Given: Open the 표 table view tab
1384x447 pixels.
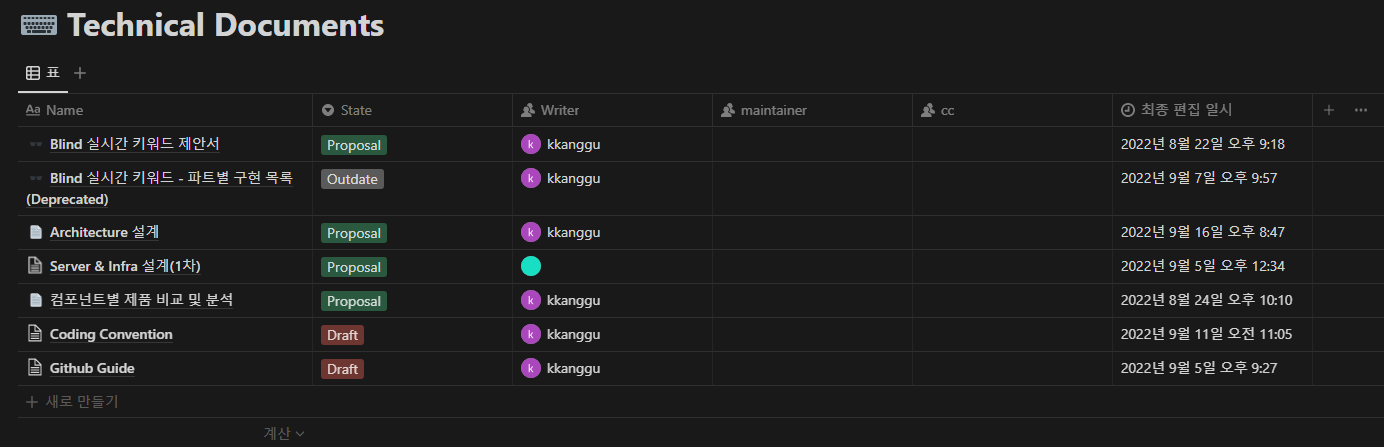Looking at the screenshot, I should tap(43, 73).
